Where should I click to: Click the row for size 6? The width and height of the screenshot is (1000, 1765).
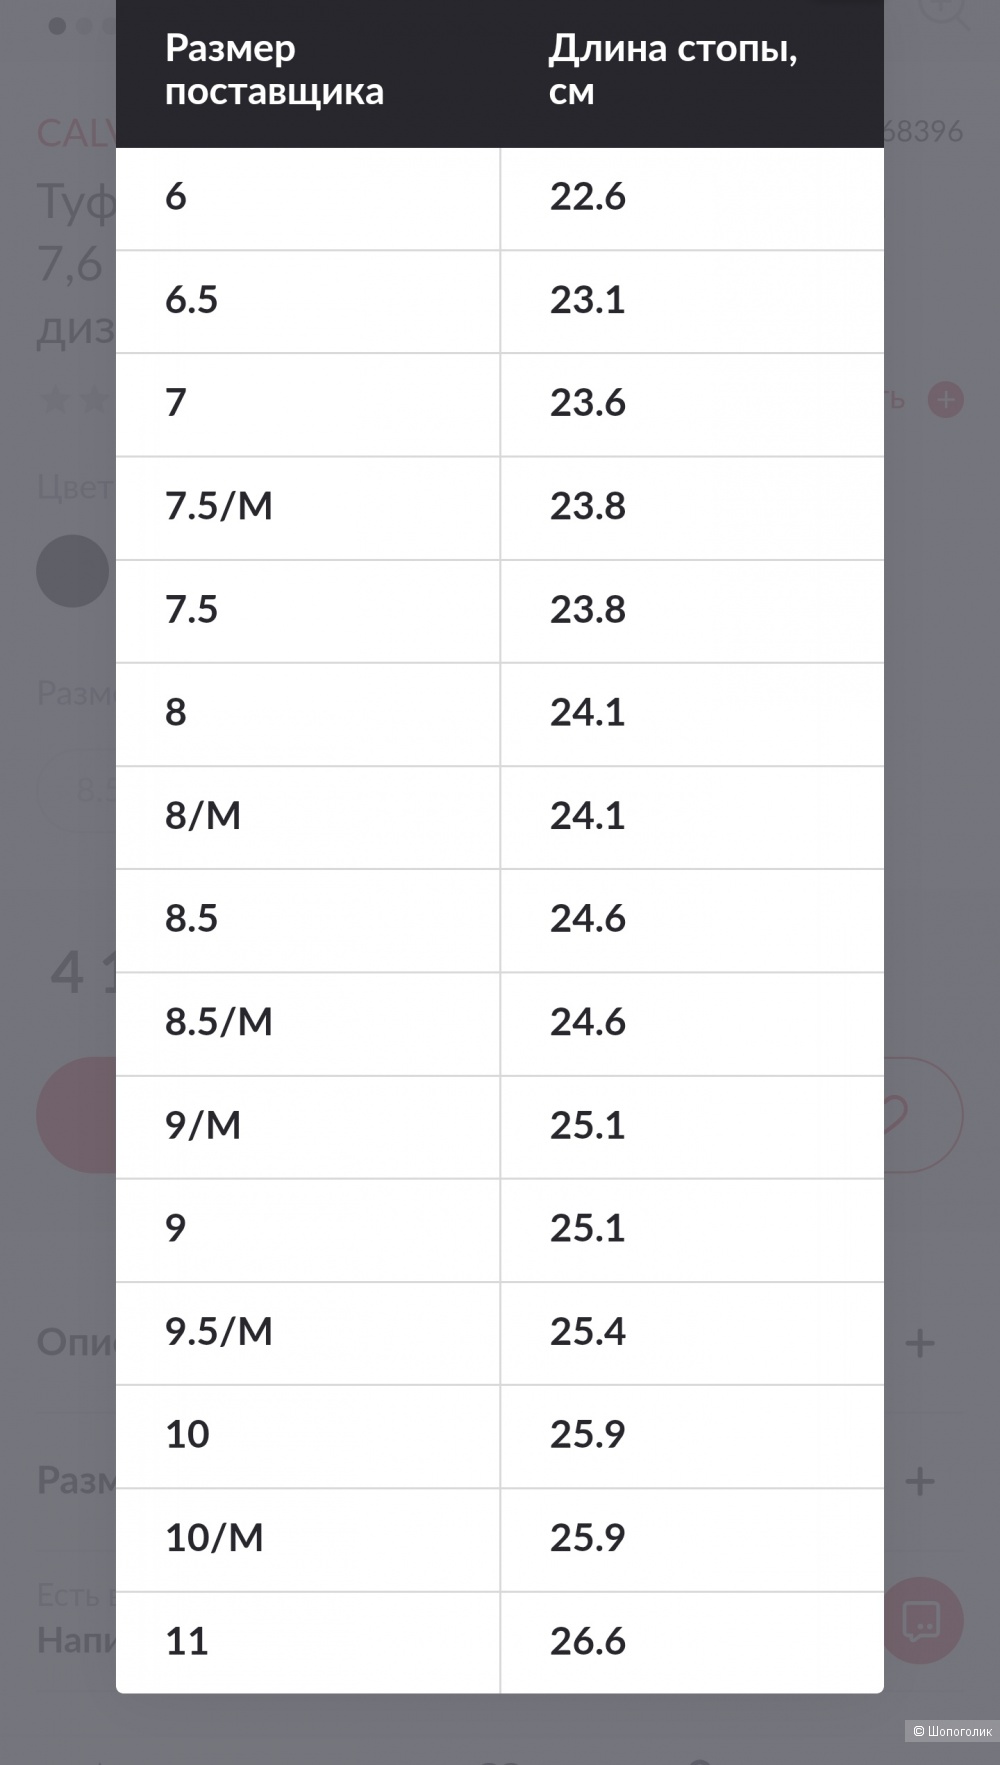pyautogui.click(x=500, y=198)
